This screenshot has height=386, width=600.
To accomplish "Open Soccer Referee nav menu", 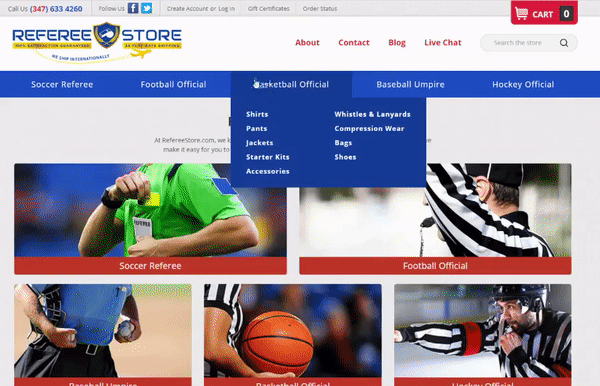I will [x=62, y=84].
